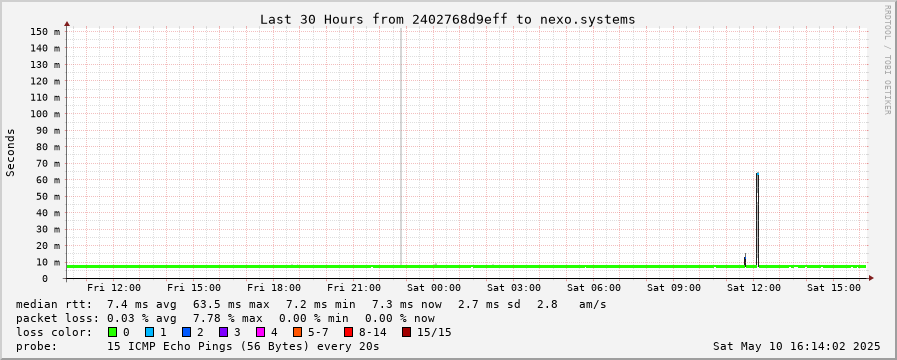This screenshot has width=897, height=360.
Task: Click the Seconds y-axis title
Action: (x=11, y=152)
